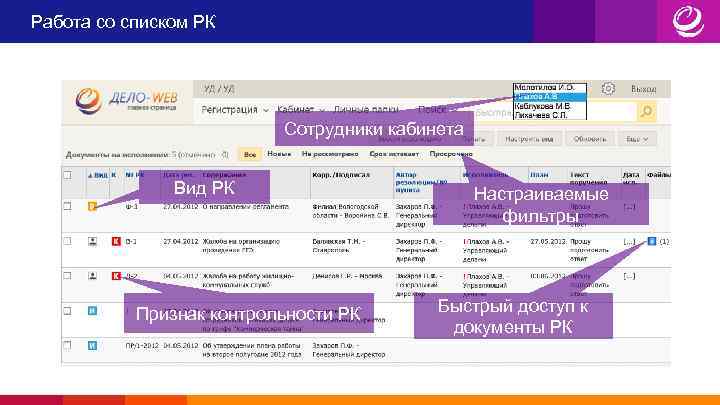This screenshot has height=405, width=720.
Task: Click the Обновить button
Action: point(590,139)
